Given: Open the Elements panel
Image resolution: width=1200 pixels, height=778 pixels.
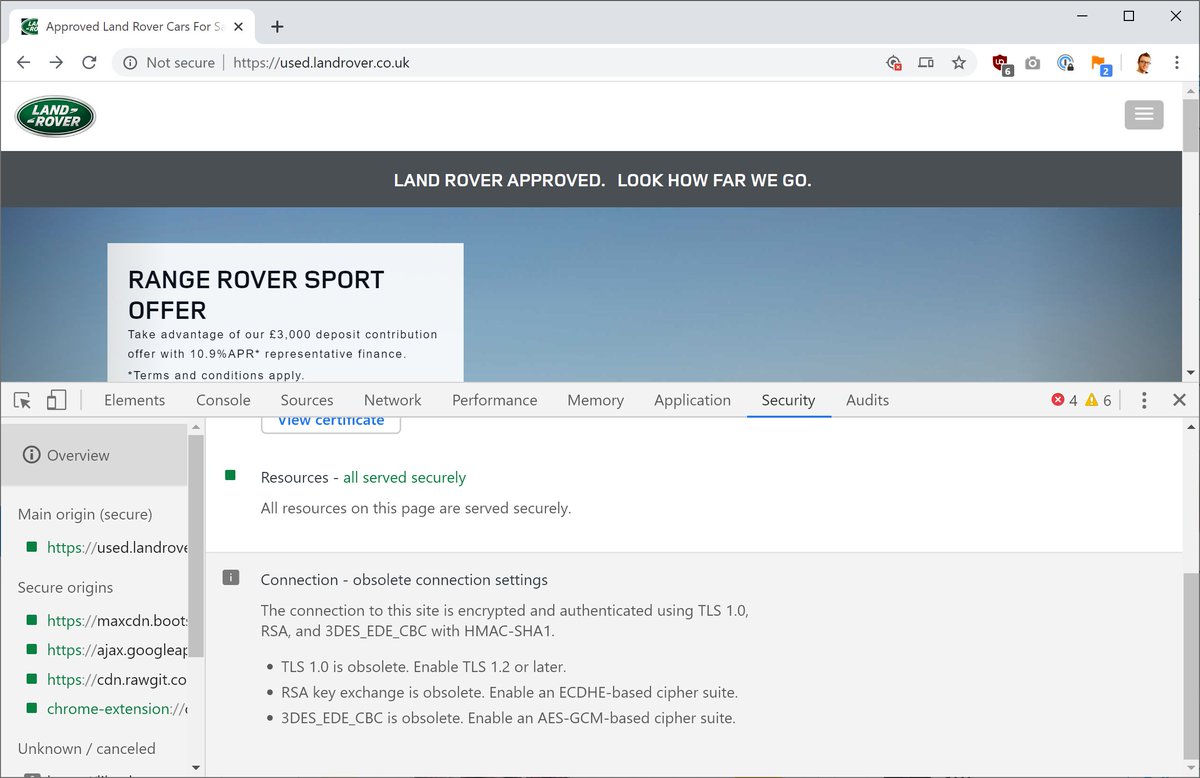Looking at the screenshot, I should [x=135, y=400].
